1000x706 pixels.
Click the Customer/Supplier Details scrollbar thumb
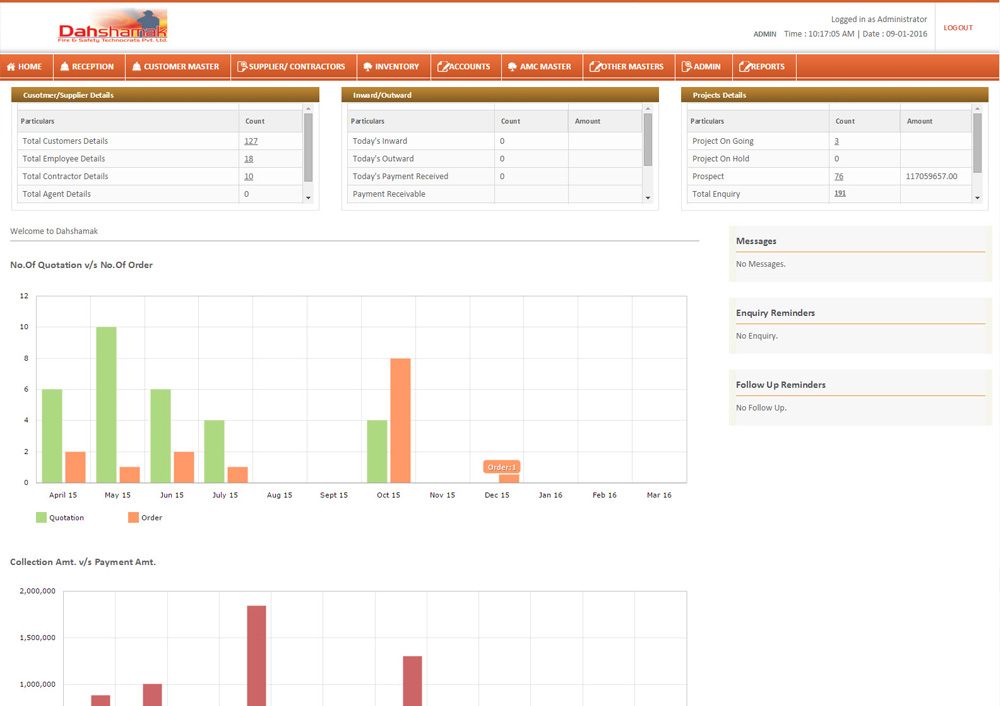(308, 147)
